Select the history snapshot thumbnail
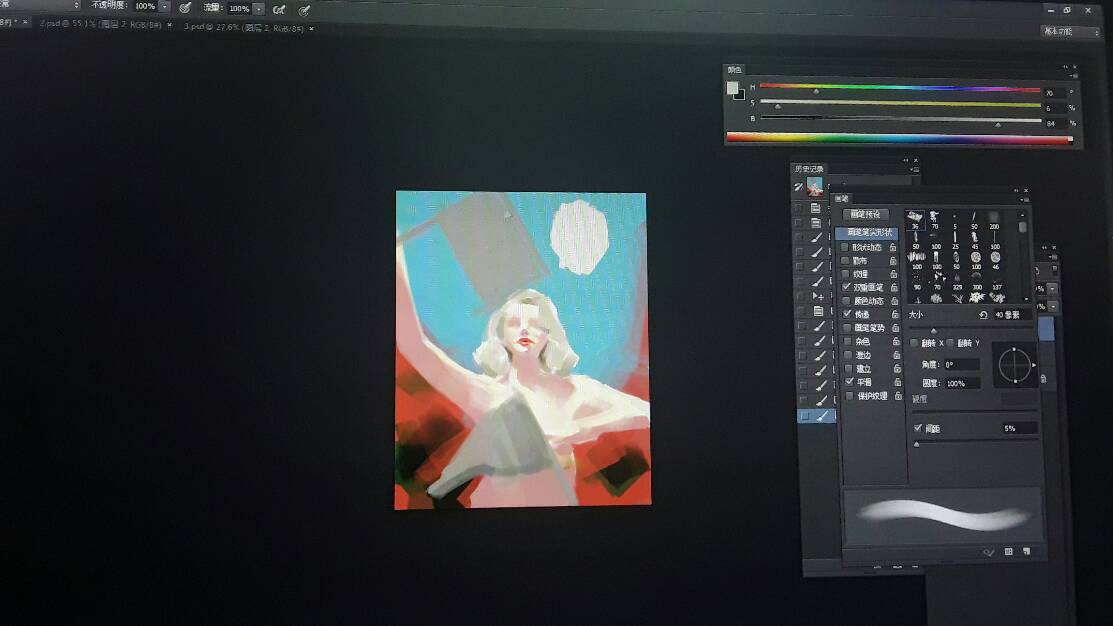The image size is (1113, 626). (814, 187)
